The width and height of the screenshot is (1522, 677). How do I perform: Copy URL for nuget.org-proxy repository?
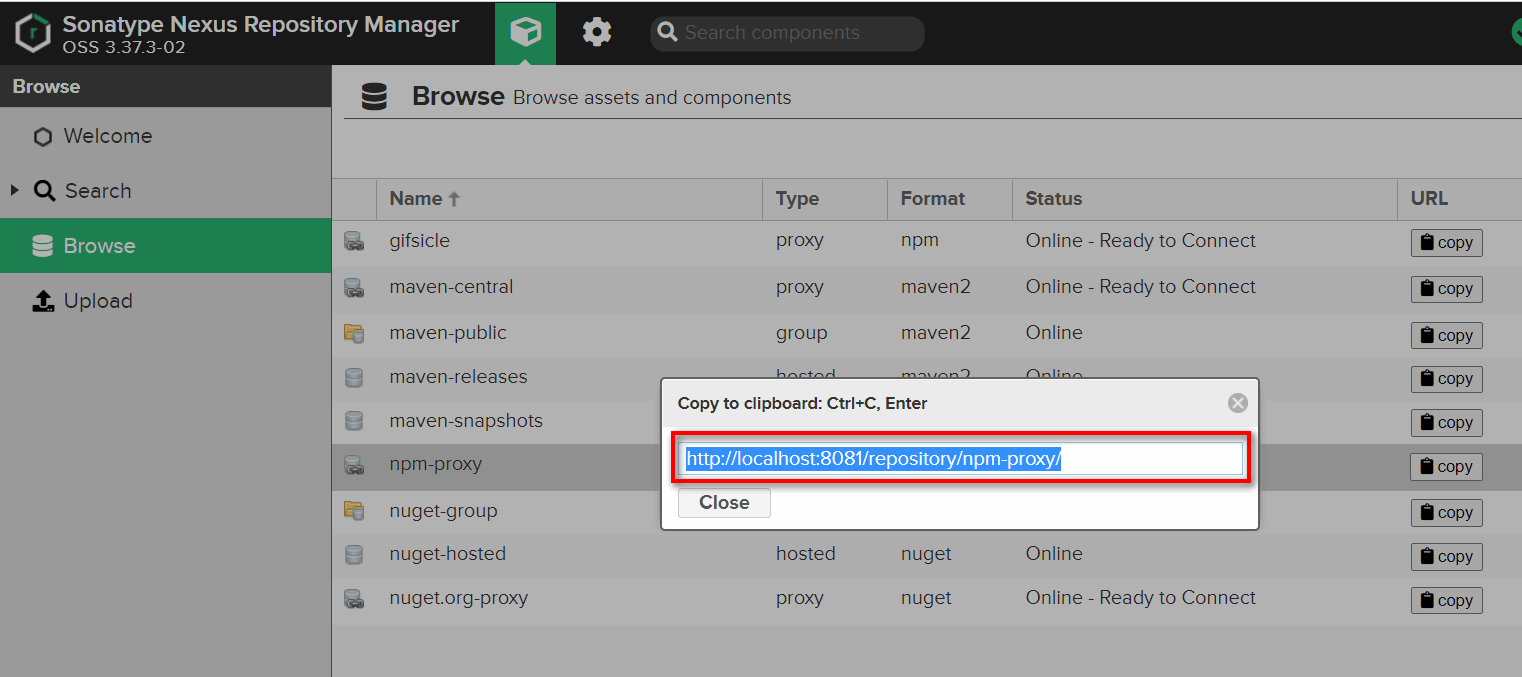[x=1446, y=601]
